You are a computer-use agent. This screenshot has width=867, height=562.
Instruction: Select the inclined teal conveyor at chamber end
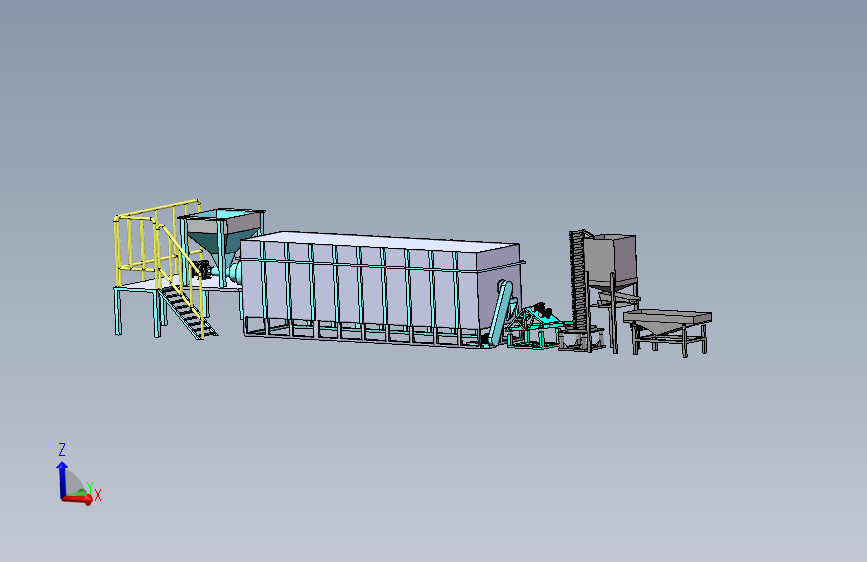click(x=500, y=314)
